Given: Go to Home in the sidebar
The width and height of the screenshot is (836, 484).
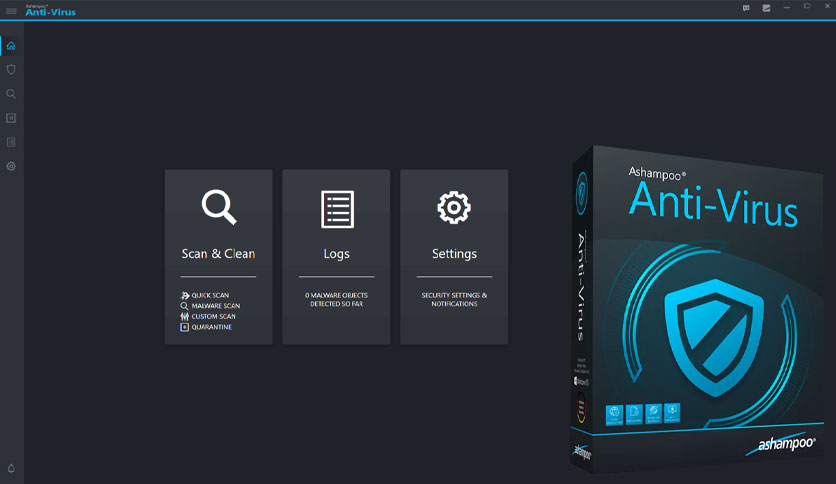Looking at the screenshot, I should [x=11, y=46].
